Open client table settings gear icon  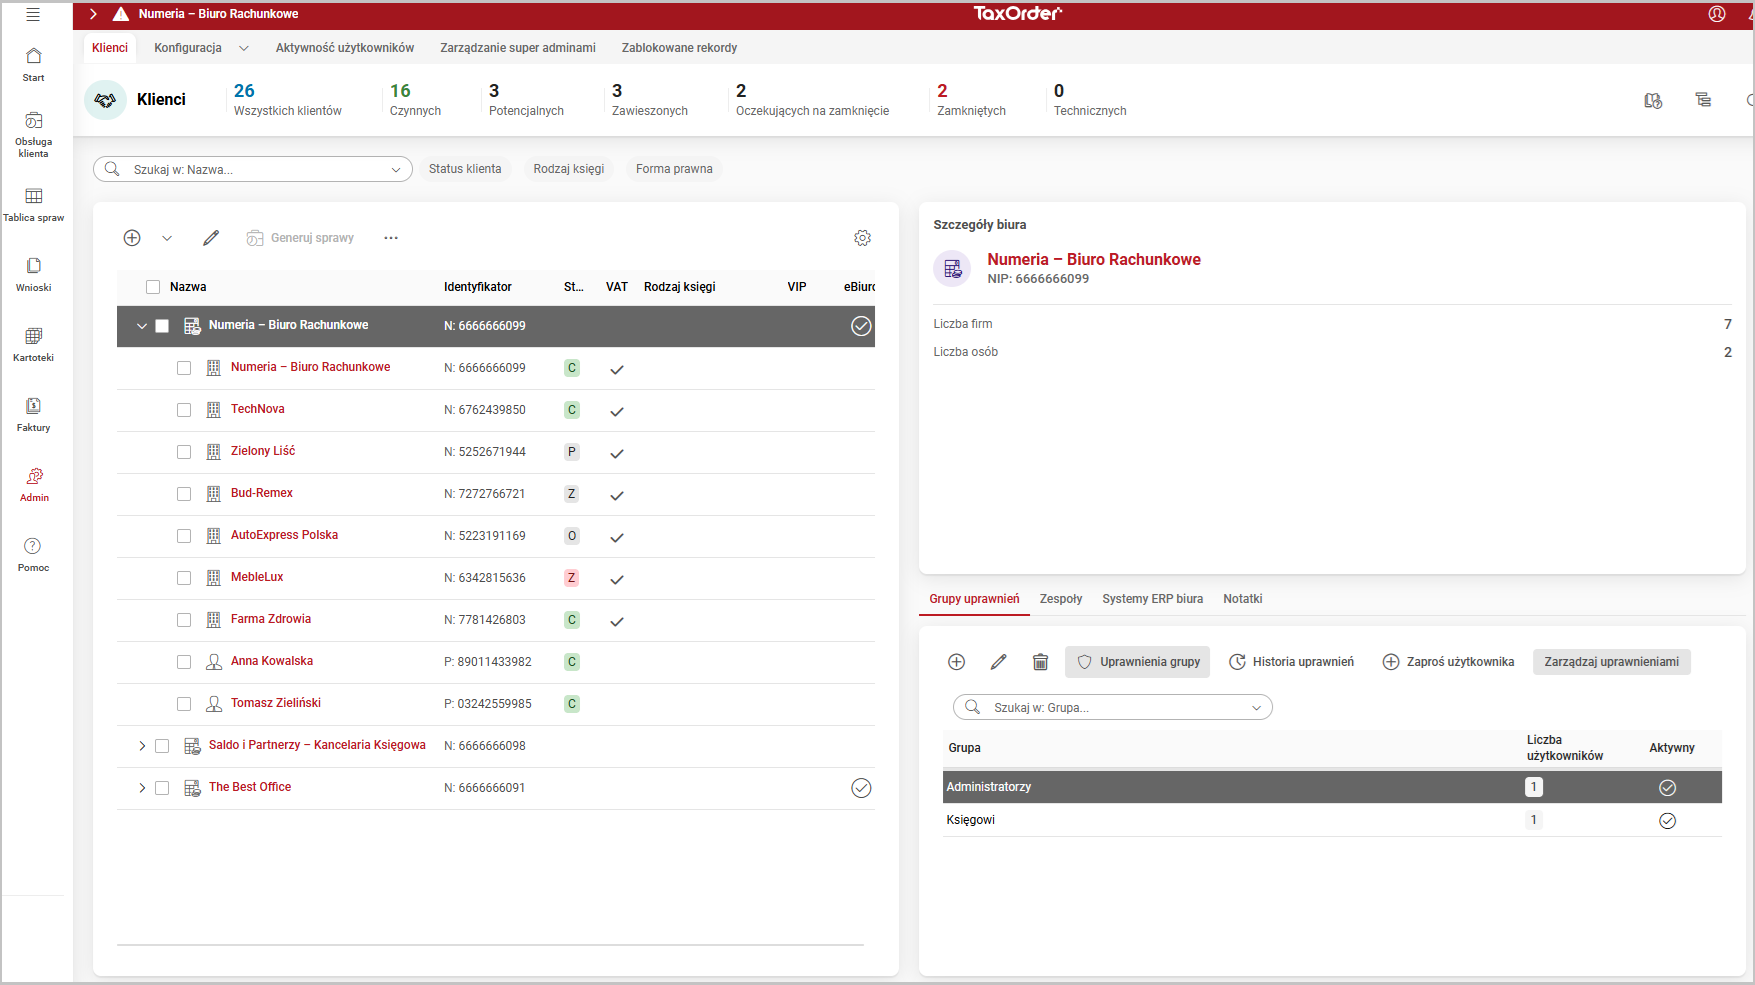[x=862, y=238]
